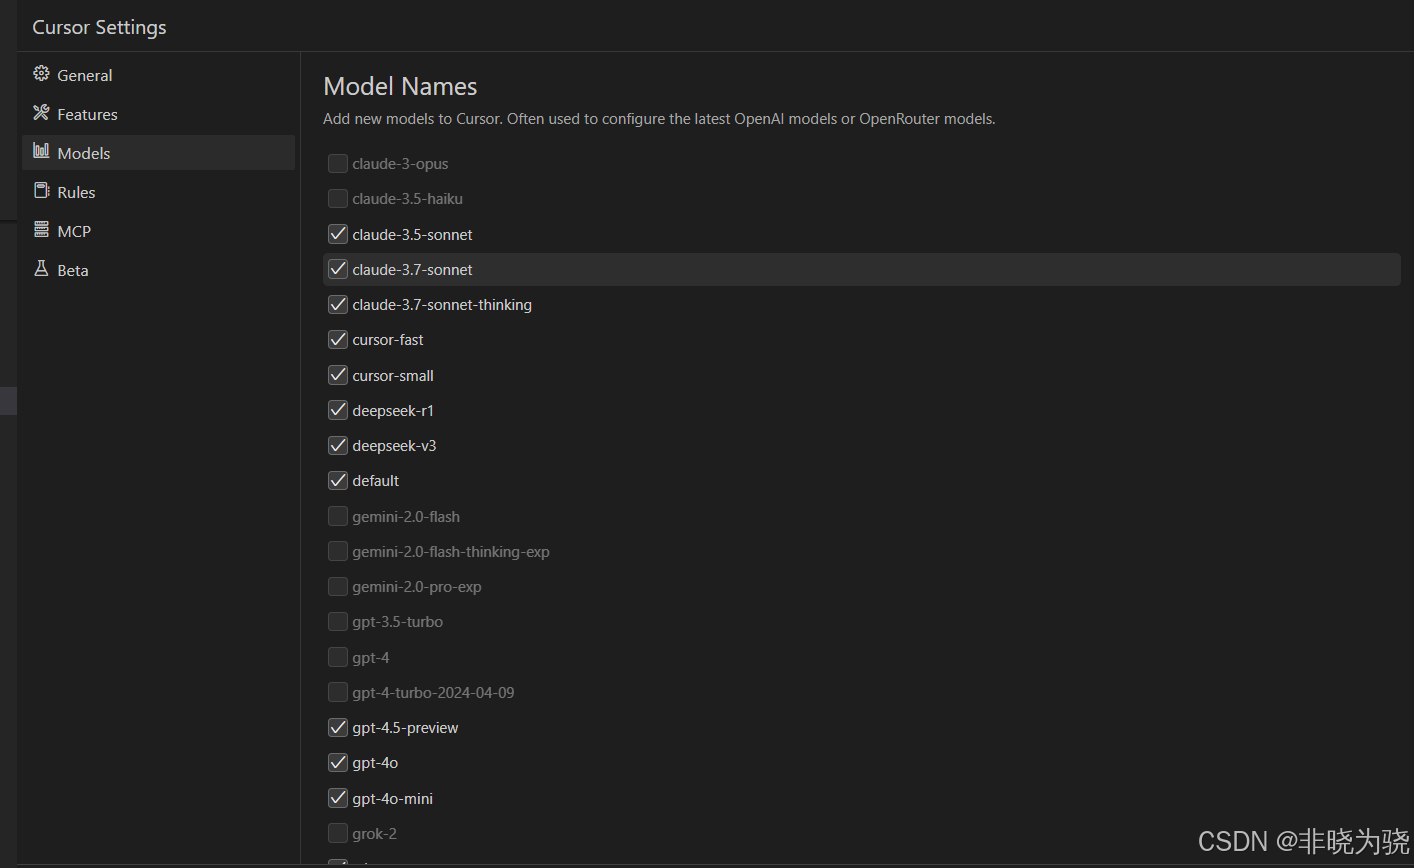Toggle the gpt-4o checkbox
Screen dimensions: 1414x868
click(x=338, y=763)
